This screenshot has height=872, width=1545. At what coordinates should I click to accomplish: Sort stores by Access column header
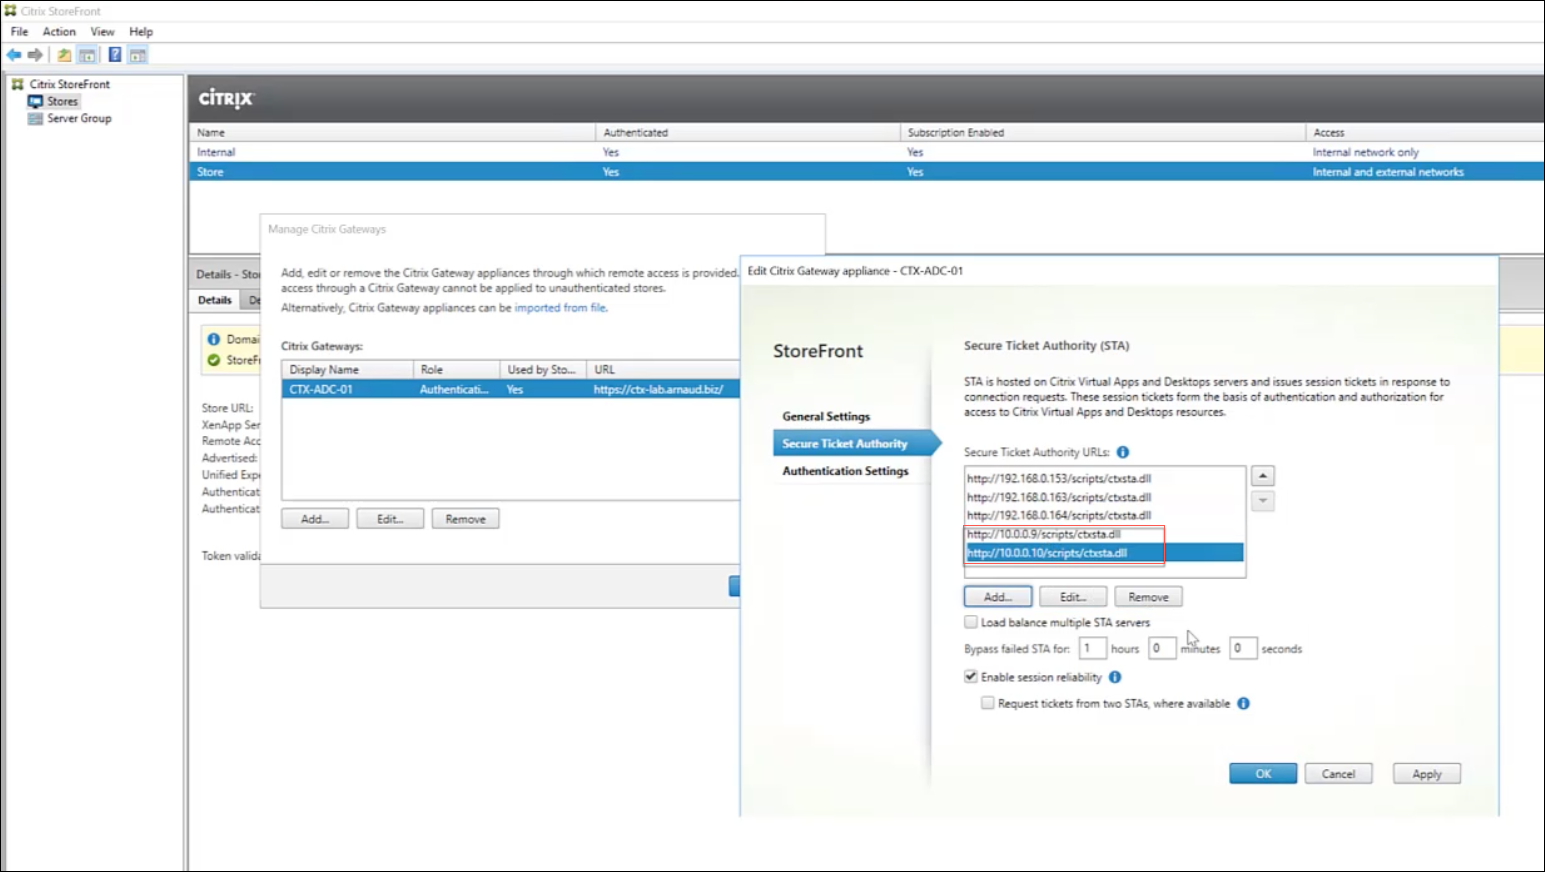click(1425, 132)
